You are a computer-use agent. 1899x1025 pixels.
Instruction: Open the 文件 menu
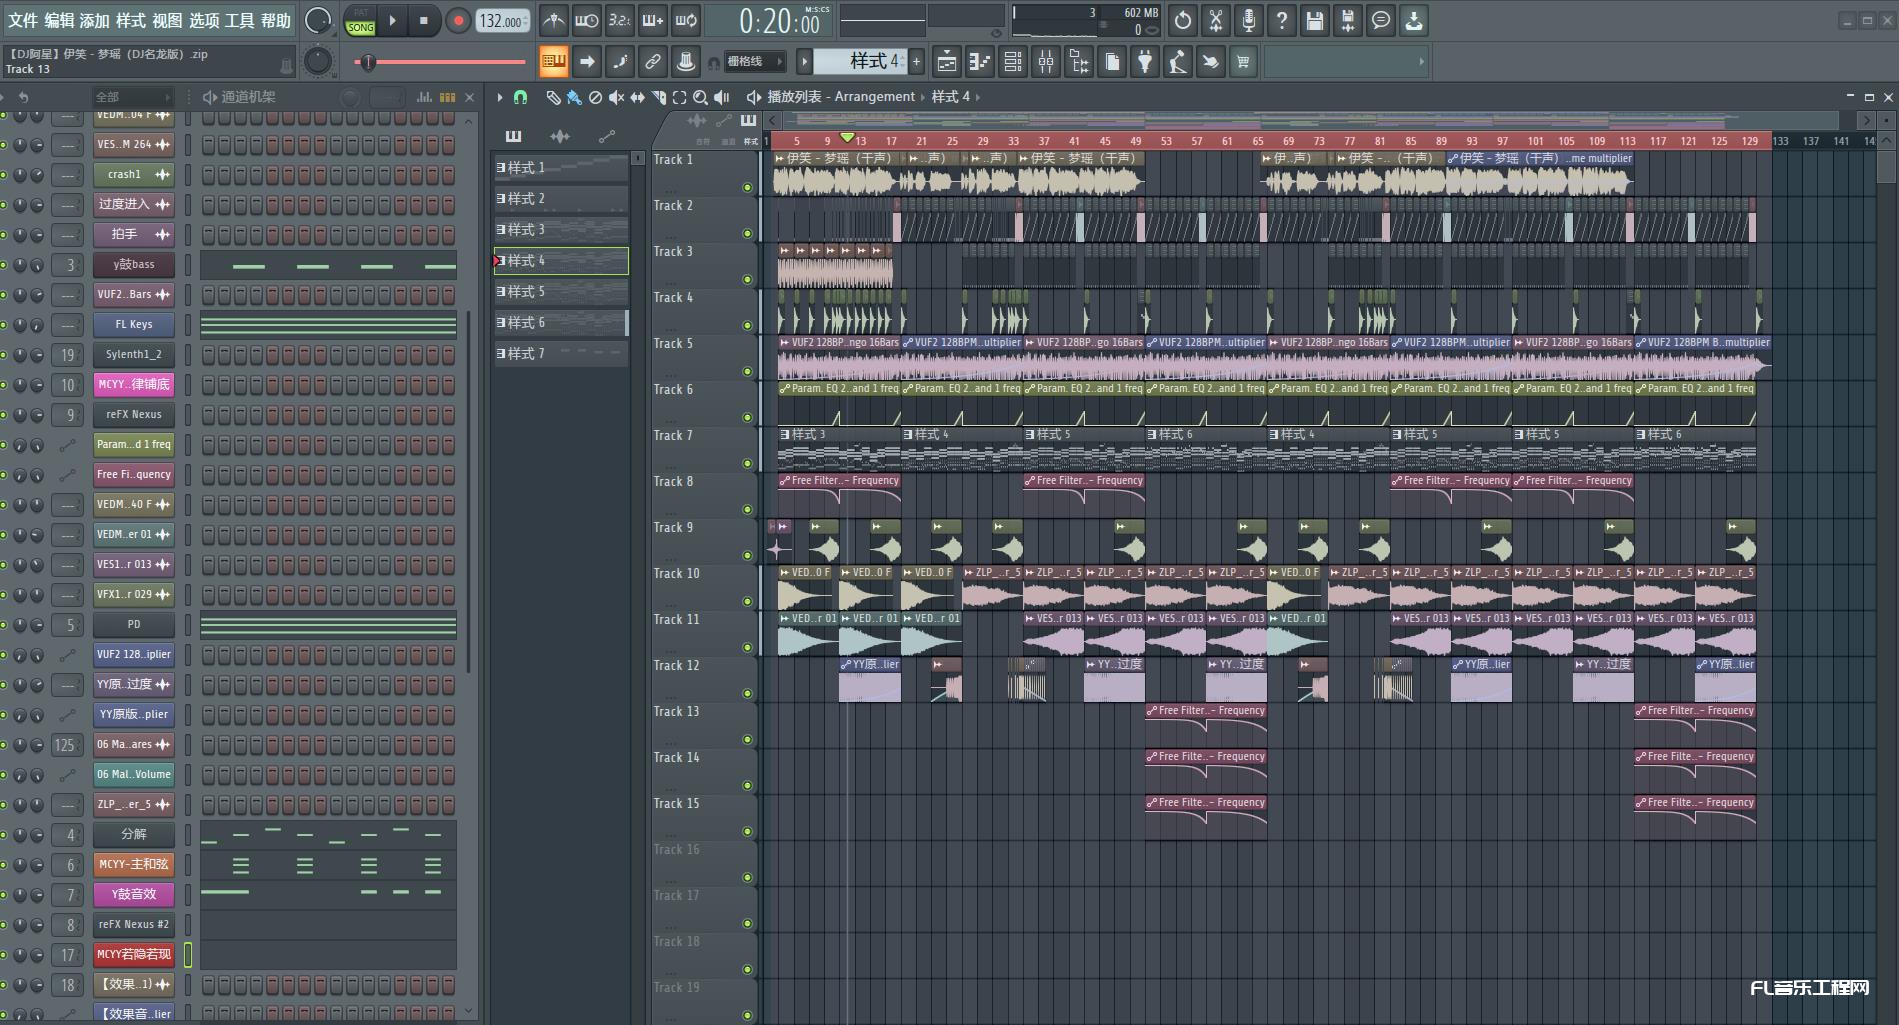point(22,20)
